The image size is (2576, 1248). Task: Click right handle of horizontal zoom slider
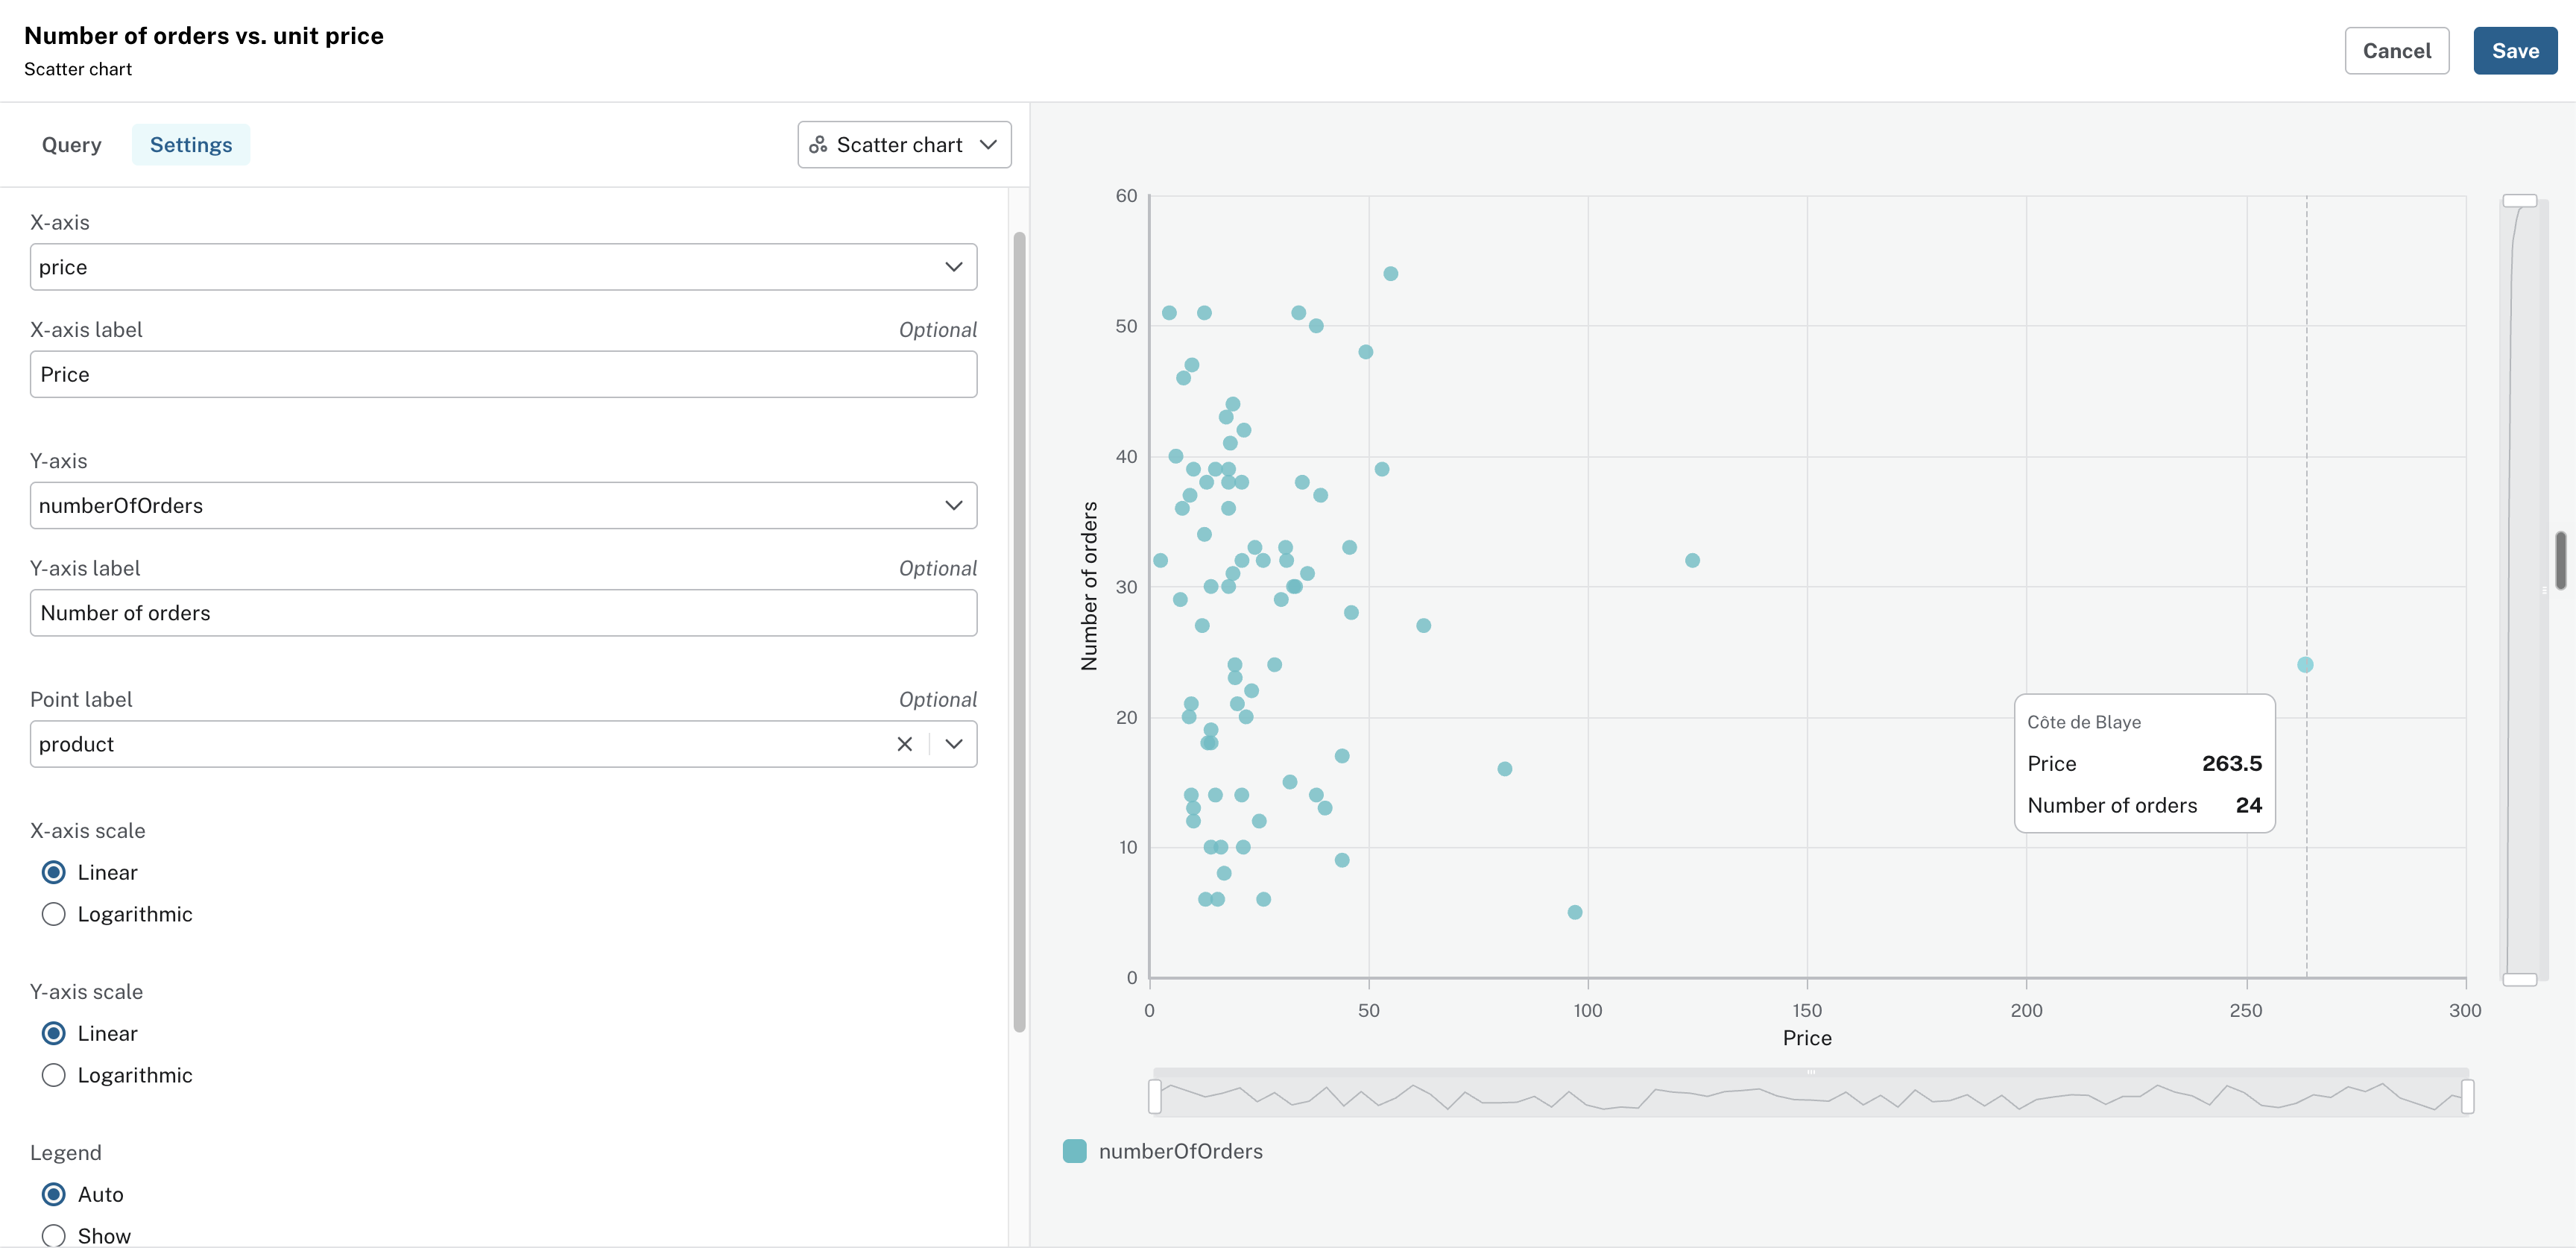[2468, 1096]
